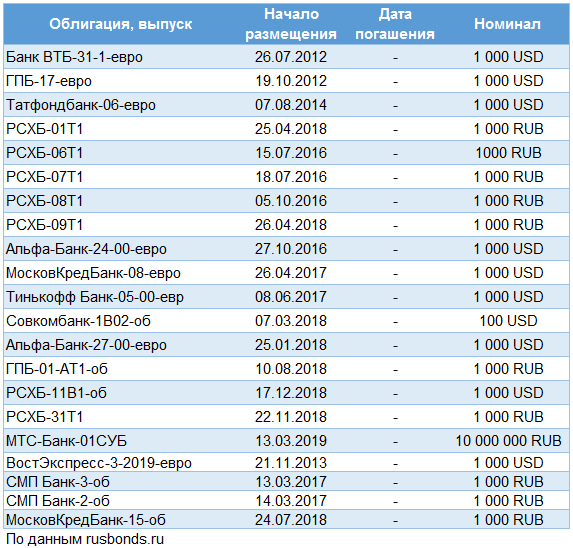The width and height of the screenshot is (573, 548).
Task: Select the nominal '1000 RUB' in РСХБ-06Т1 row
Action: [x=508, y=153]
